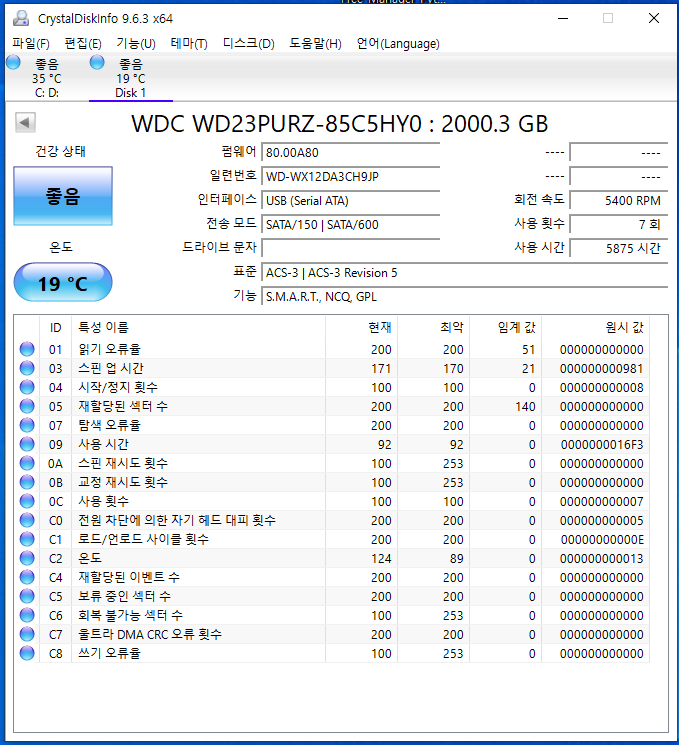Click status orb for ID C0 row
The image size is (679, 745).
27,520
